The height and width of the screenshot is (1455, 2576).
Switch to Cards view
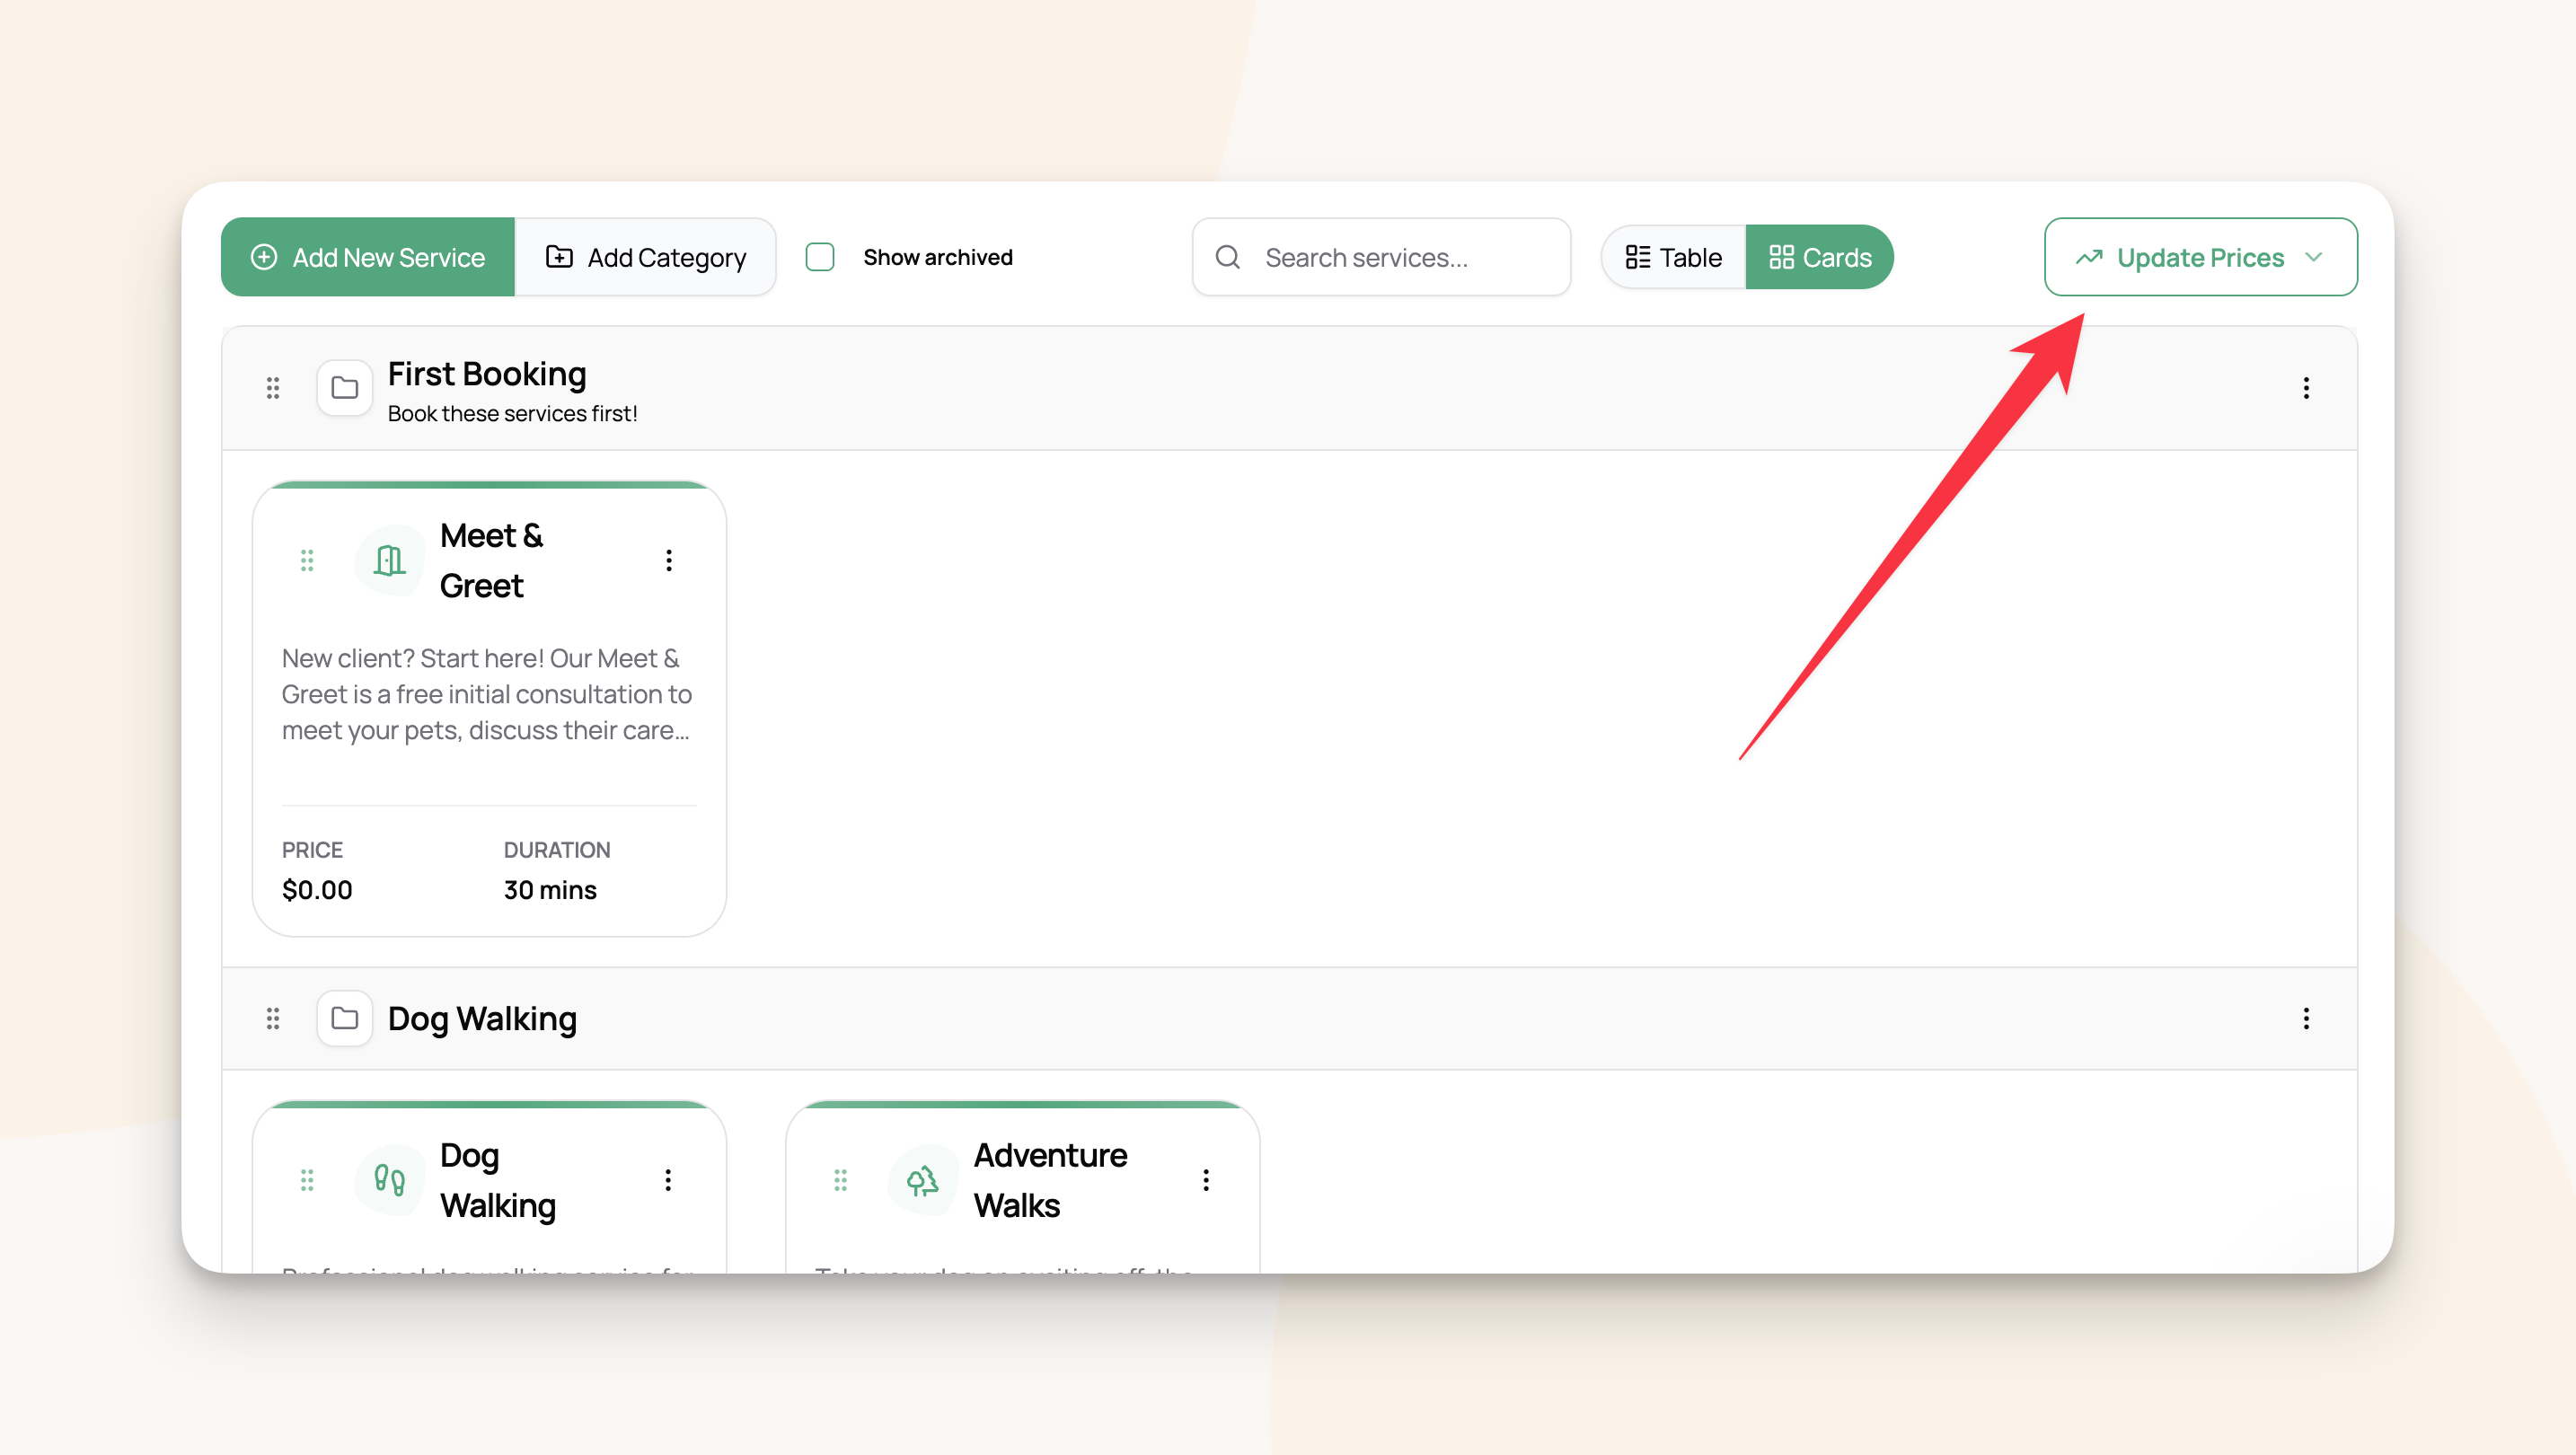(x=1820, y=257)
